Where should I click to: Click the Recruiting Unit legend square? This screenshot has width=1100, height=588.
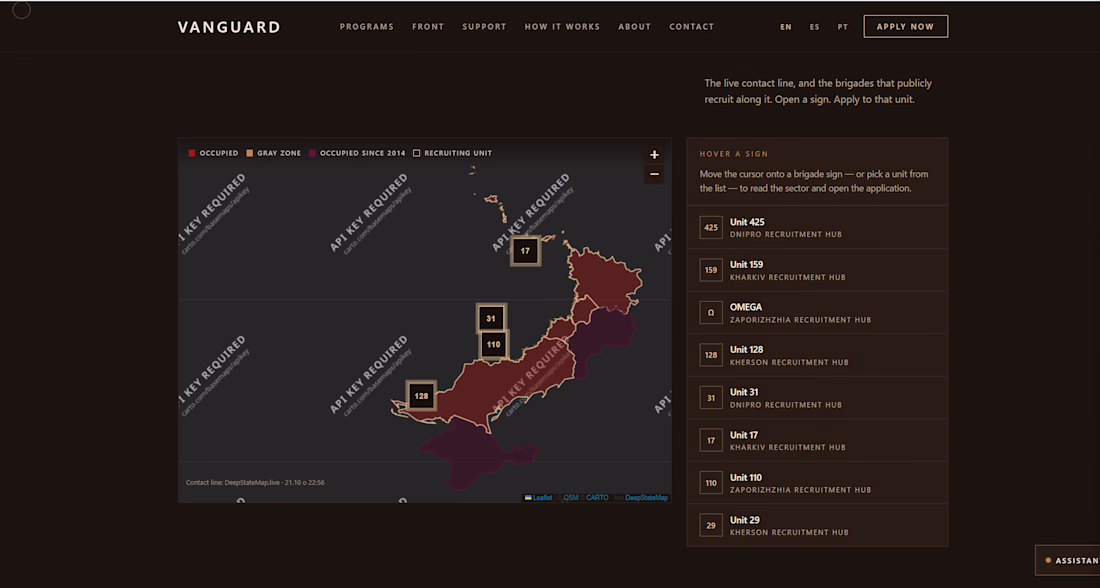pos(417,153)
